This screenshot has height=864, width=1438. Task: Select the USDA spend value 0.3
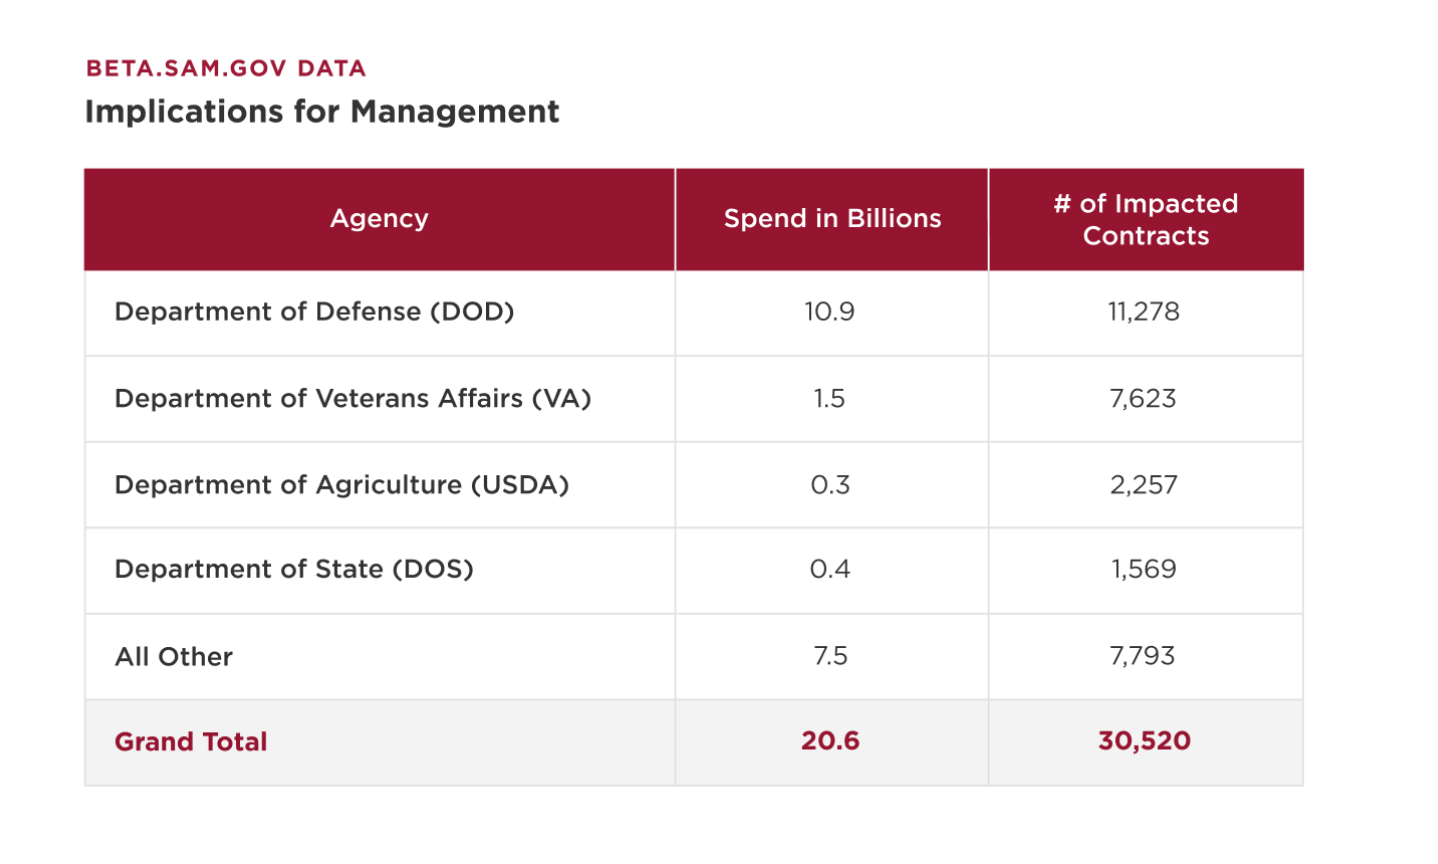pyautogui.click(x=830, y=485)
